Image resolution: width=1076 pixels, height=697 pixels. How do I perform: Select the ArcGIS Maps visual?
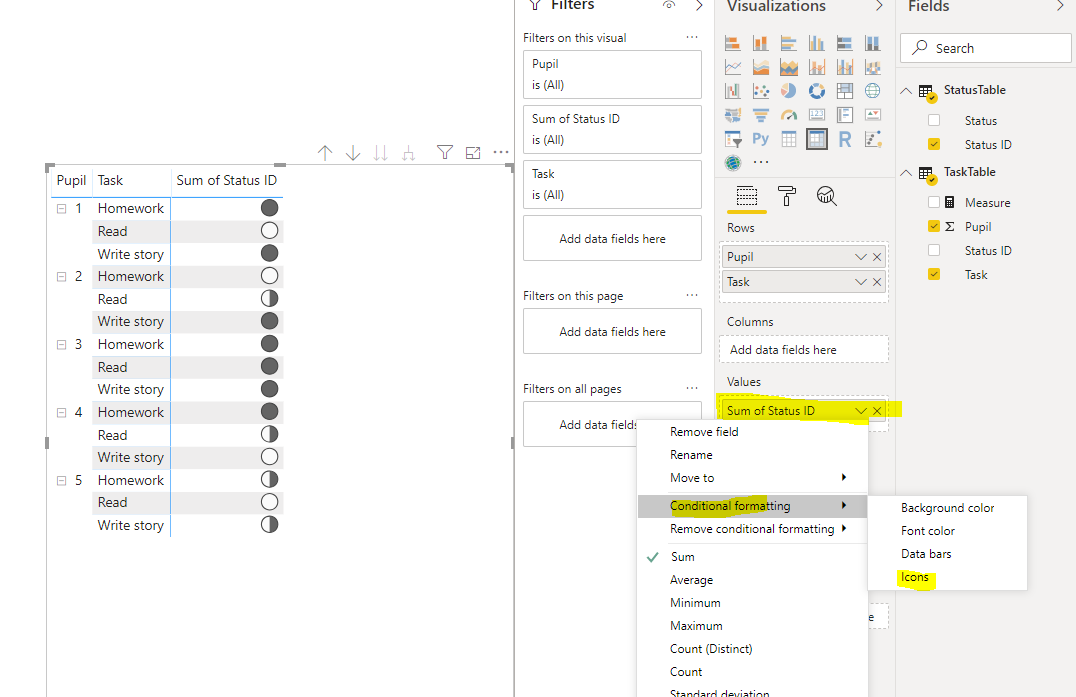(733, 163)
